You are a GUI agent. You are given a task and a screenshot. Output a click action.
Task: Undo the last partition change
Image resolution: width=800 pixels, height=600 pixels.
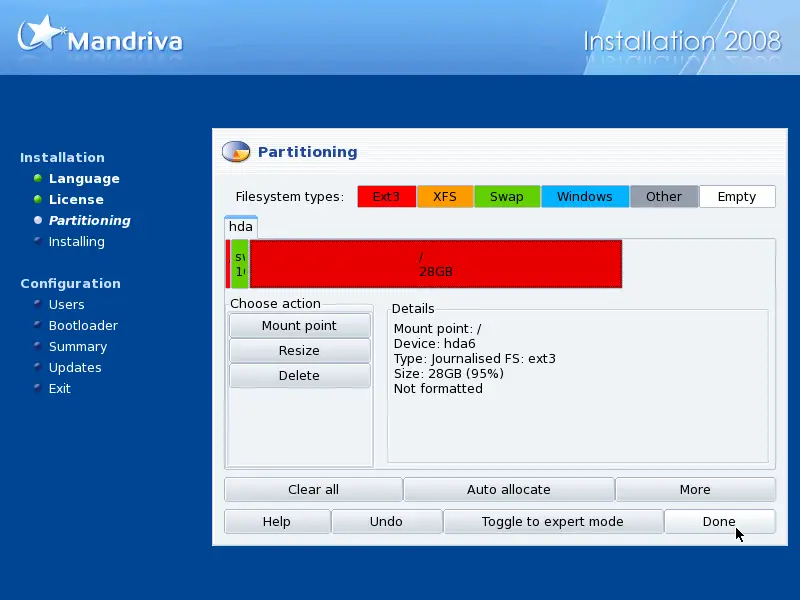click(387, 521)
